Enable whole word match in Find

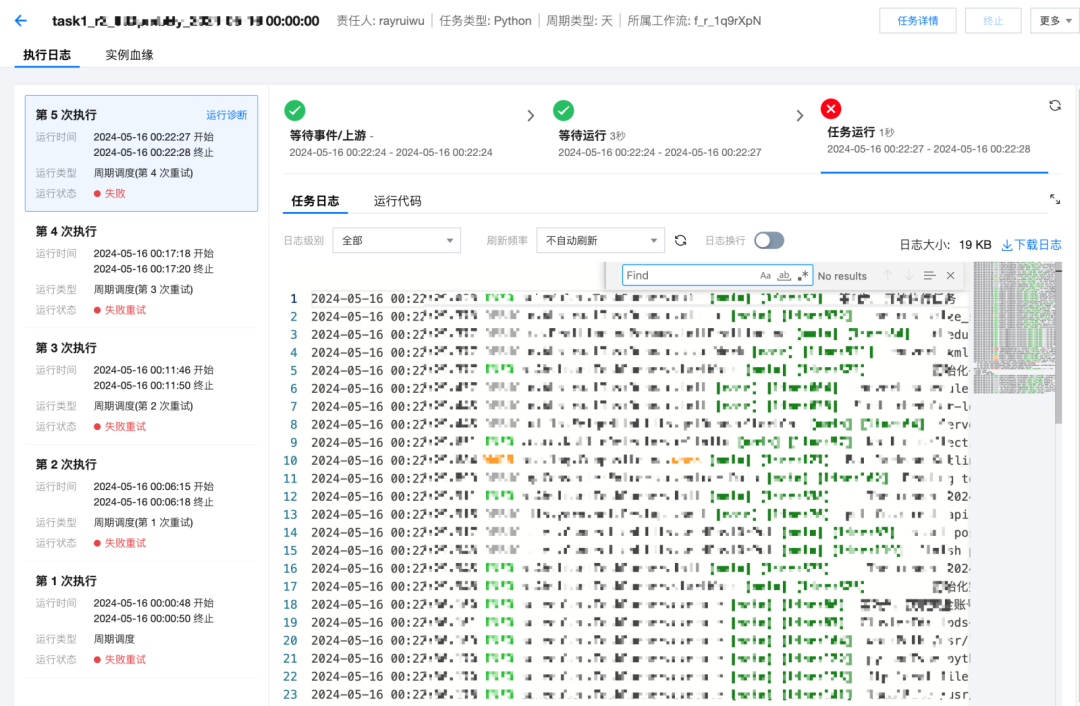pyautogui.click(x=784, y=276)
